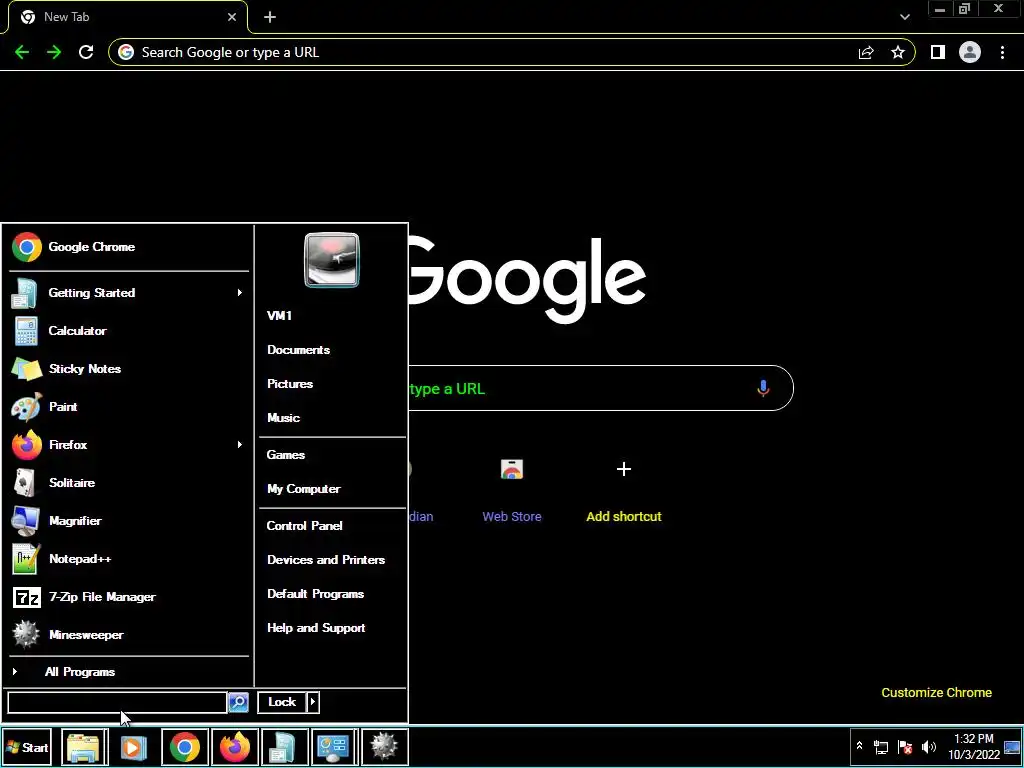Open 7-Zip File Manager
The width and height of the screenshot is (1024, 768).
click(129, 596)
